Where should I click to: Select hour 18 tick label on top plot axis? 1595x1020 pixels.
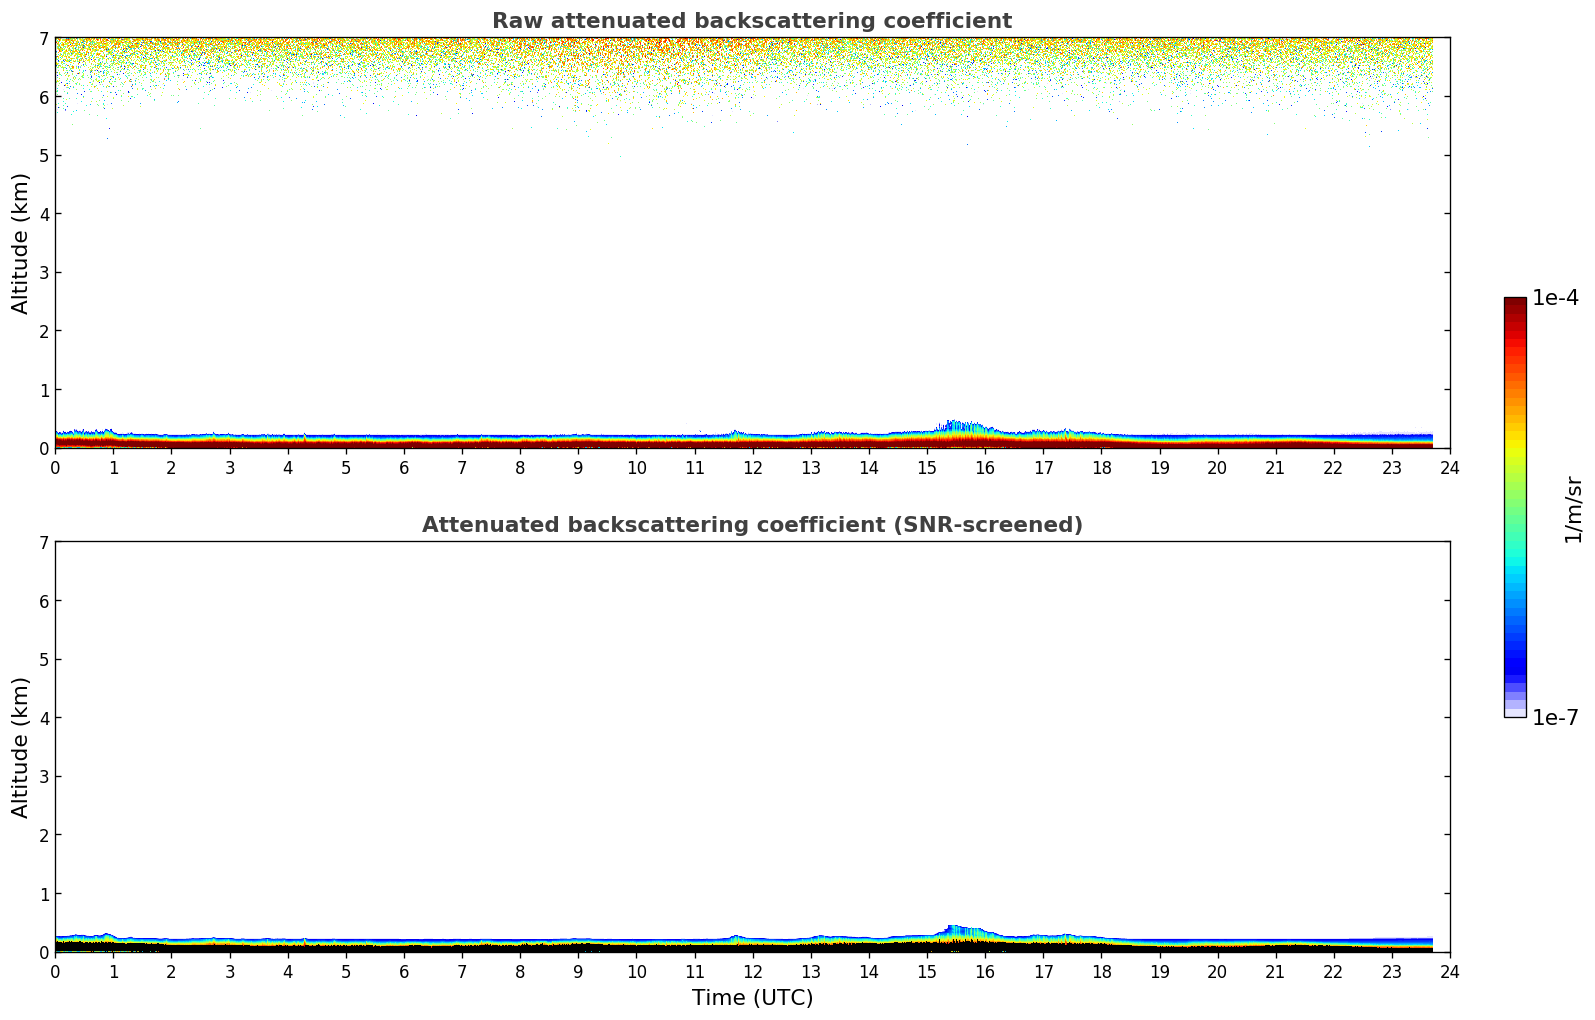[1101, 468]
